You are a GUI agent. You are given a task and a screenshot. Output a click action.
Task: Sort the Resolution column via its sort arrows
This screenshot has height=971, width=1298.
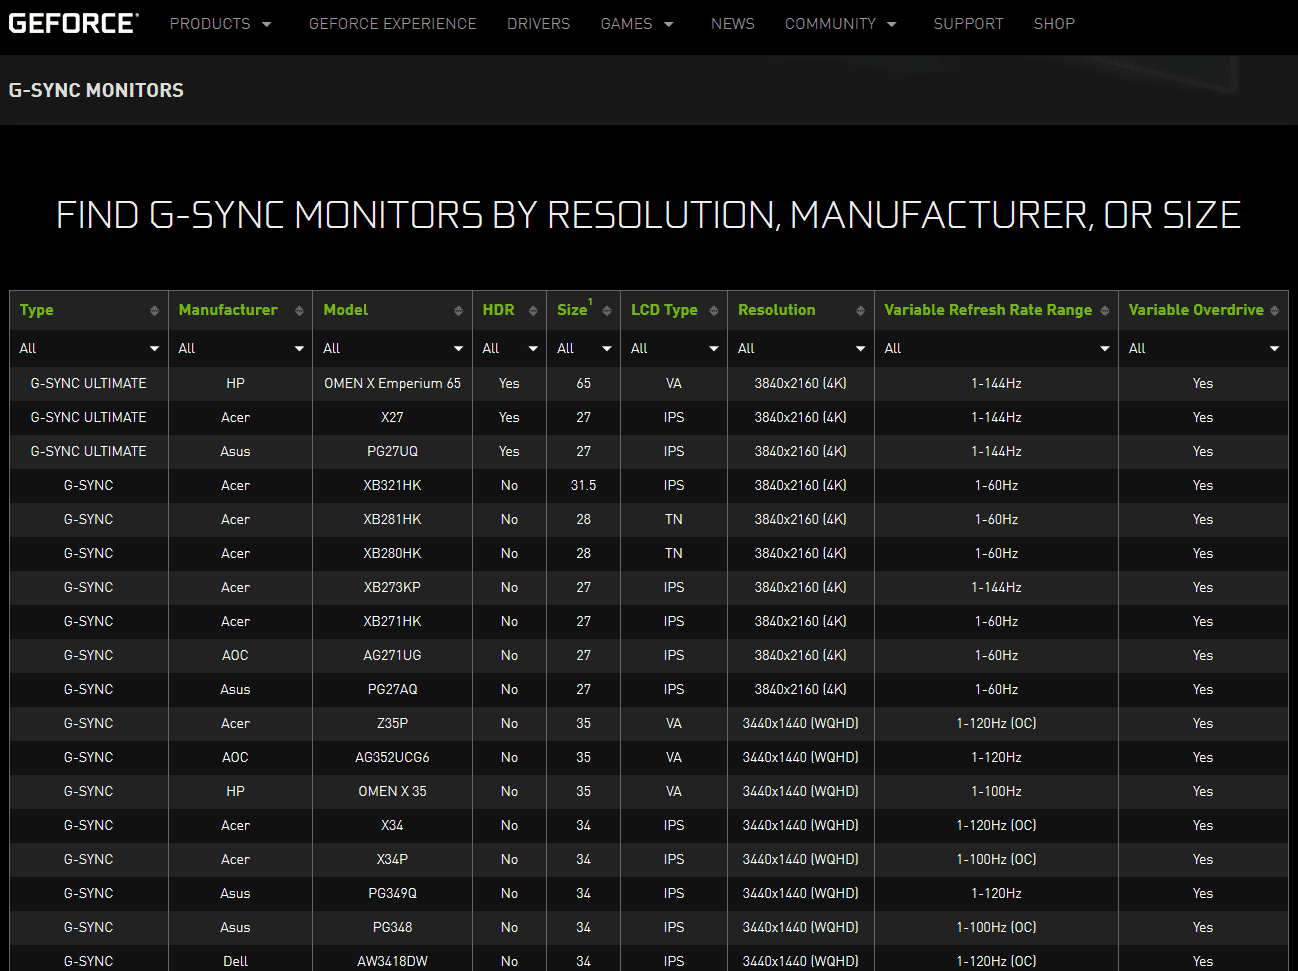pyautogui.click(x=860, y=310)
